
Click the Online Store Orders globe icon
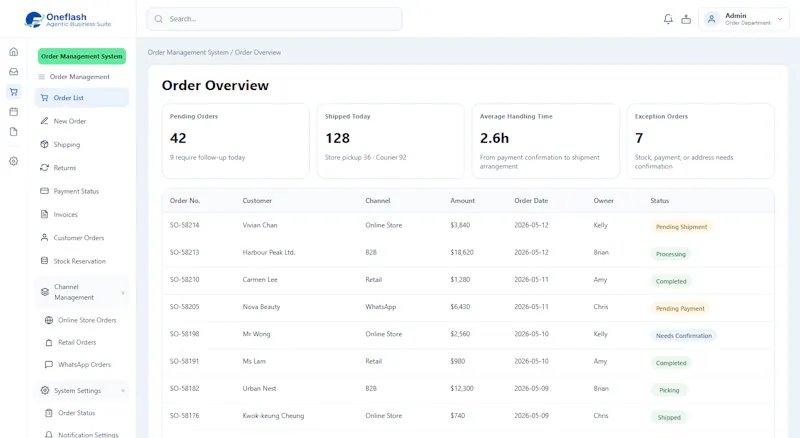point(49,320)
